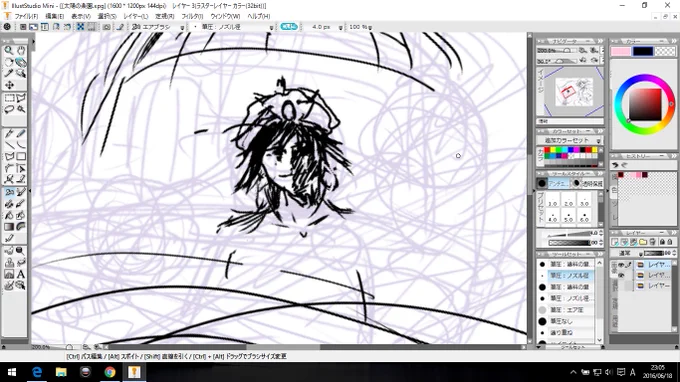Select the straight Line tool
The width and height of the screenshot is (680, 382).
9,145
